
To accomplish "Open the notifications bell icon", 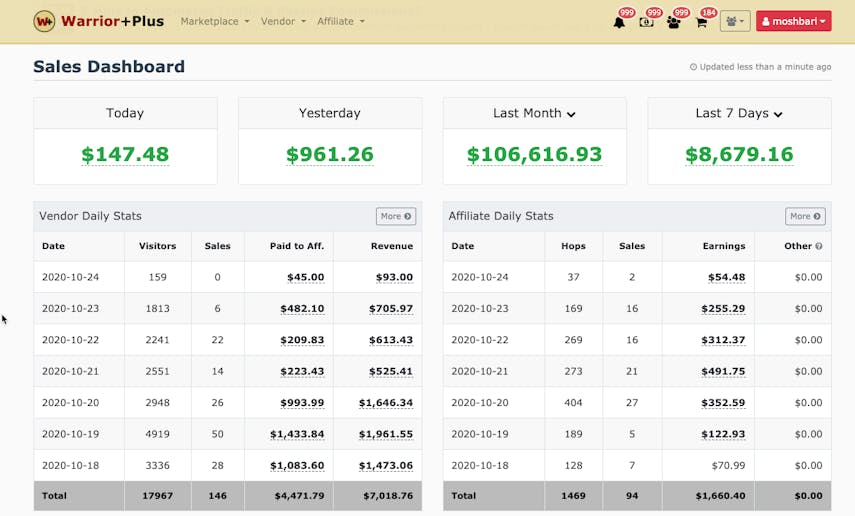I will [x=619, y=22].
